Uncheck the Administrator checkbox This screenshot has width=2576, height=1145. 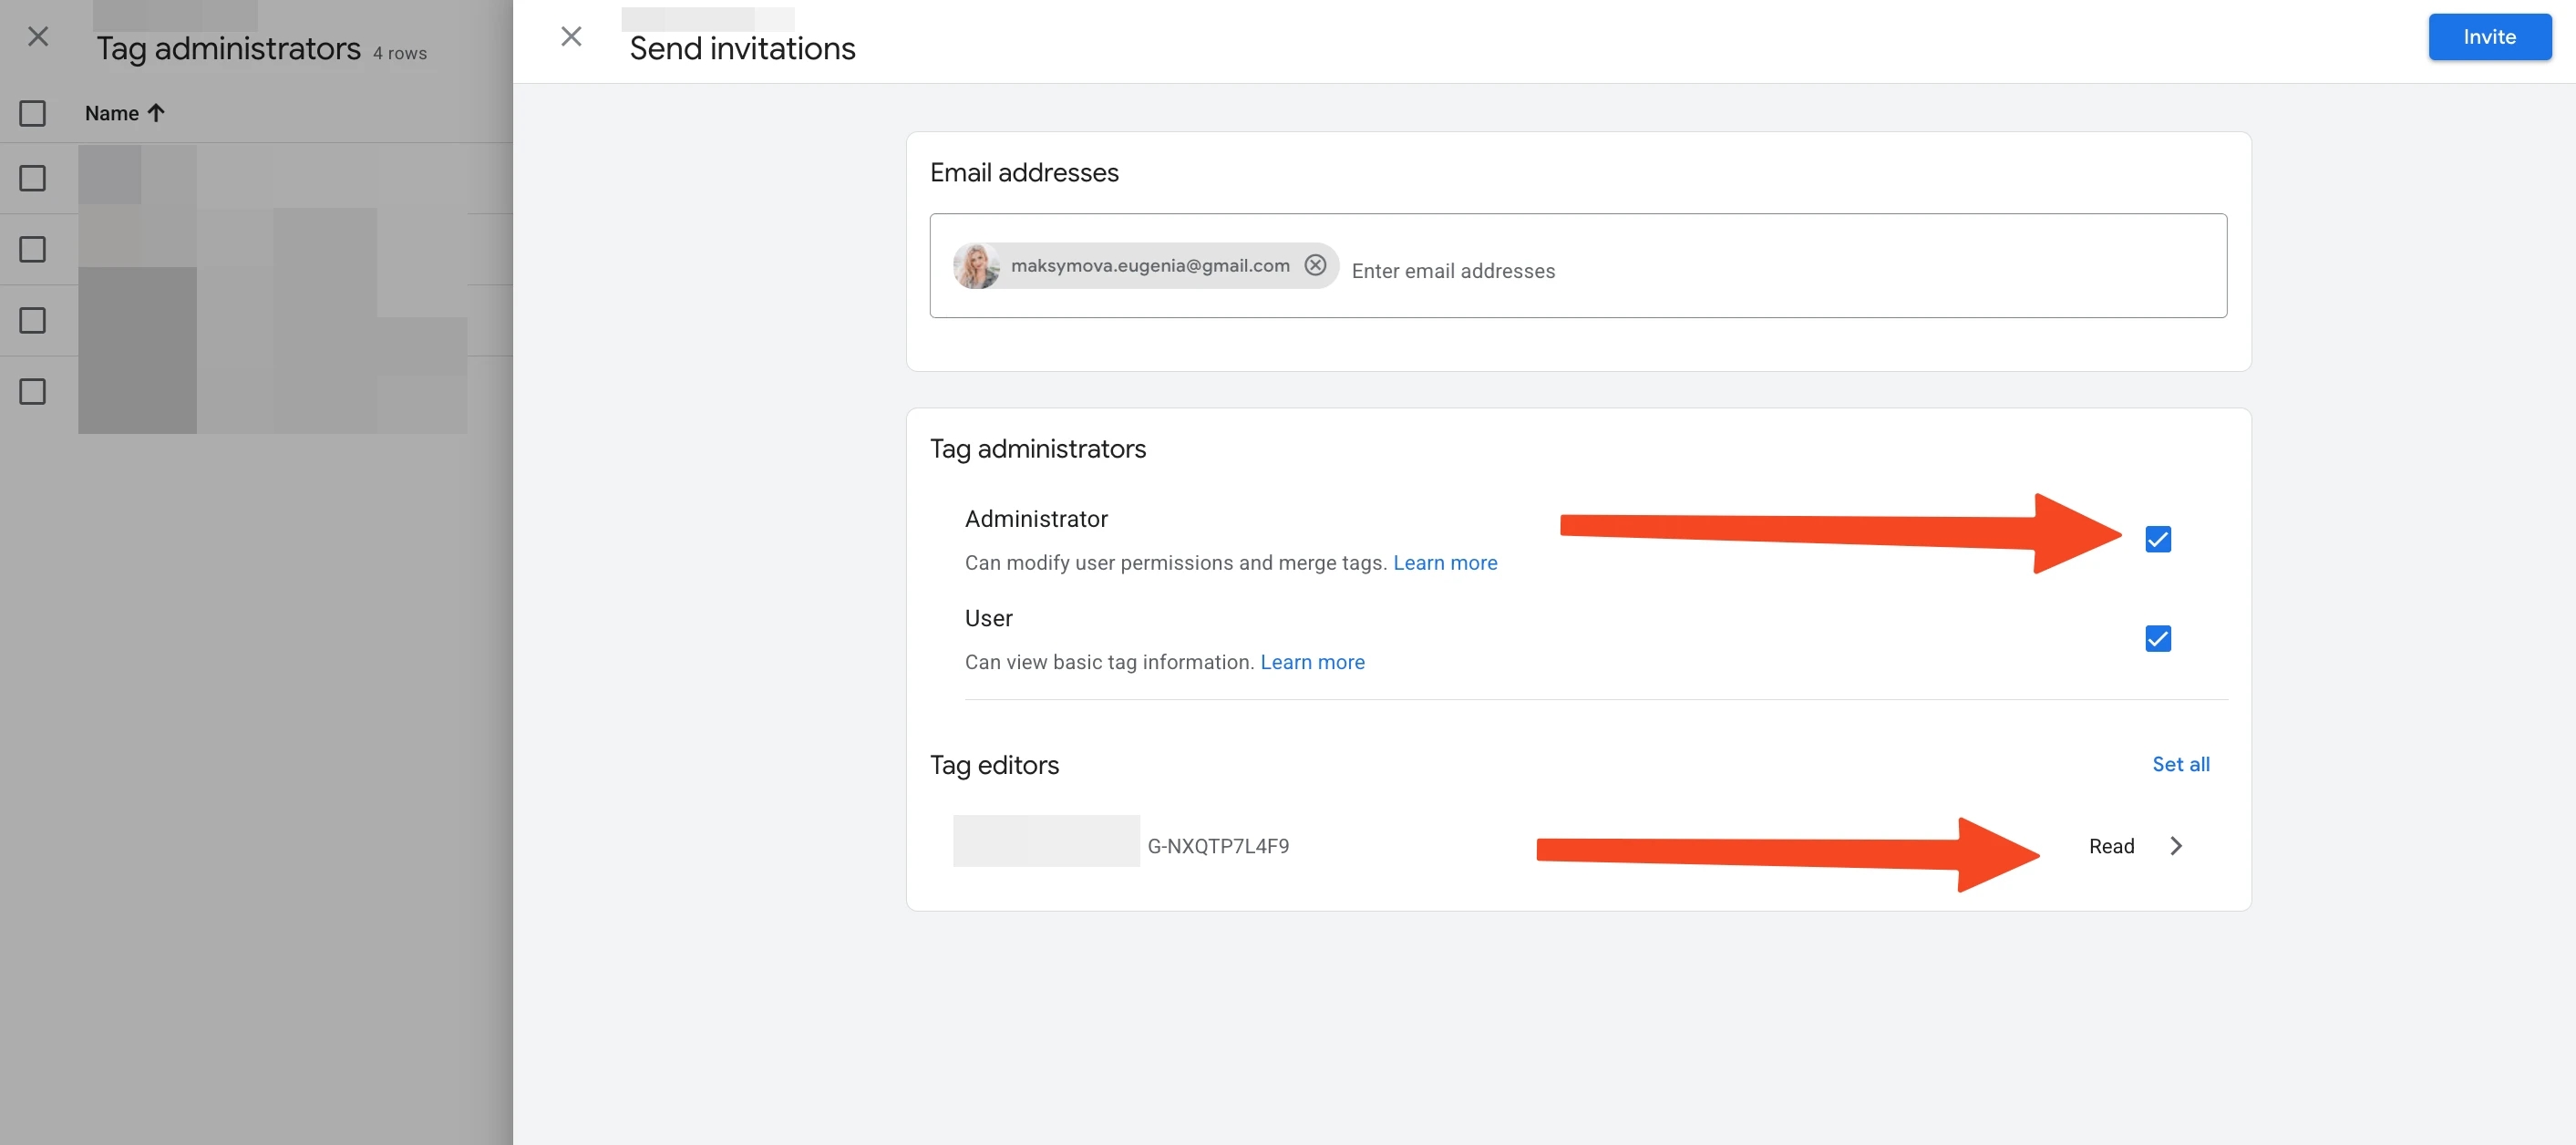tap(2157, 539)
